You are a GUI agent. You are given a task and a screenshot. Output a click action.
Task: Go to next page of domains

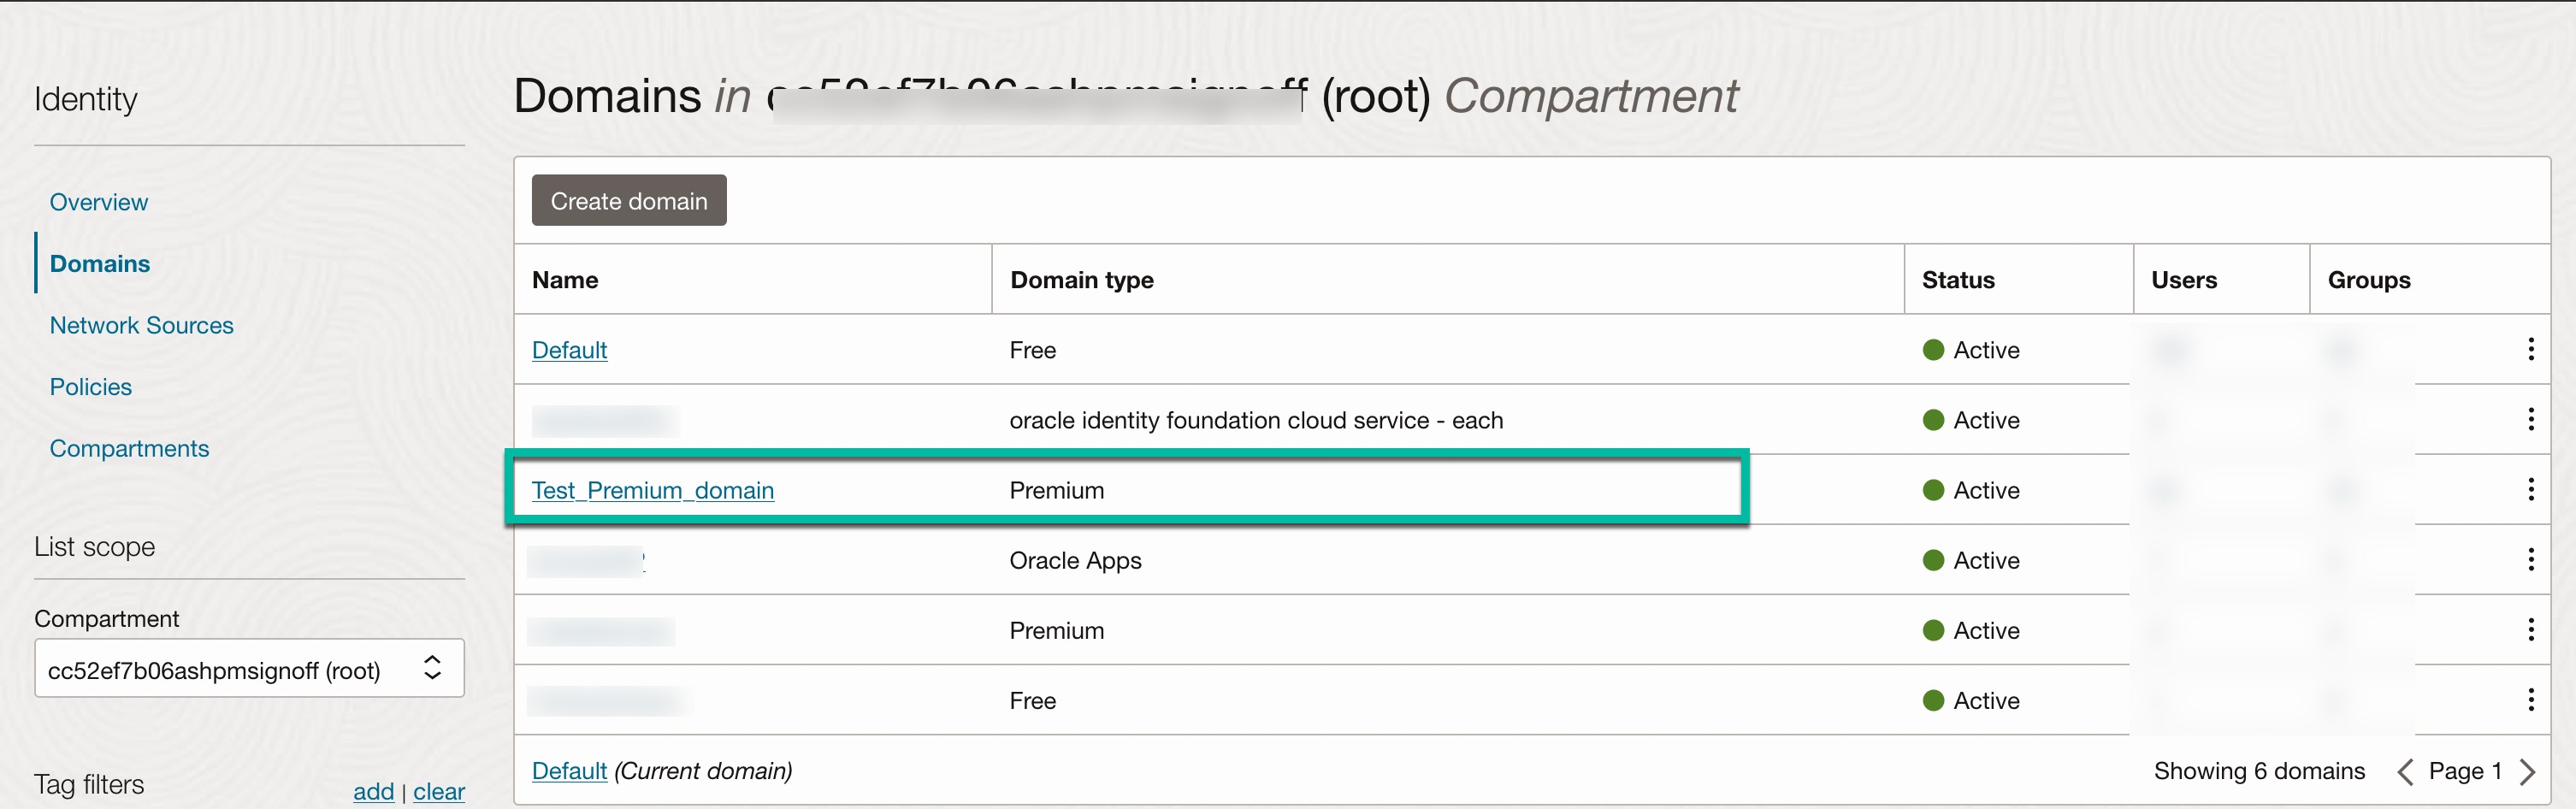point(2527,771)
